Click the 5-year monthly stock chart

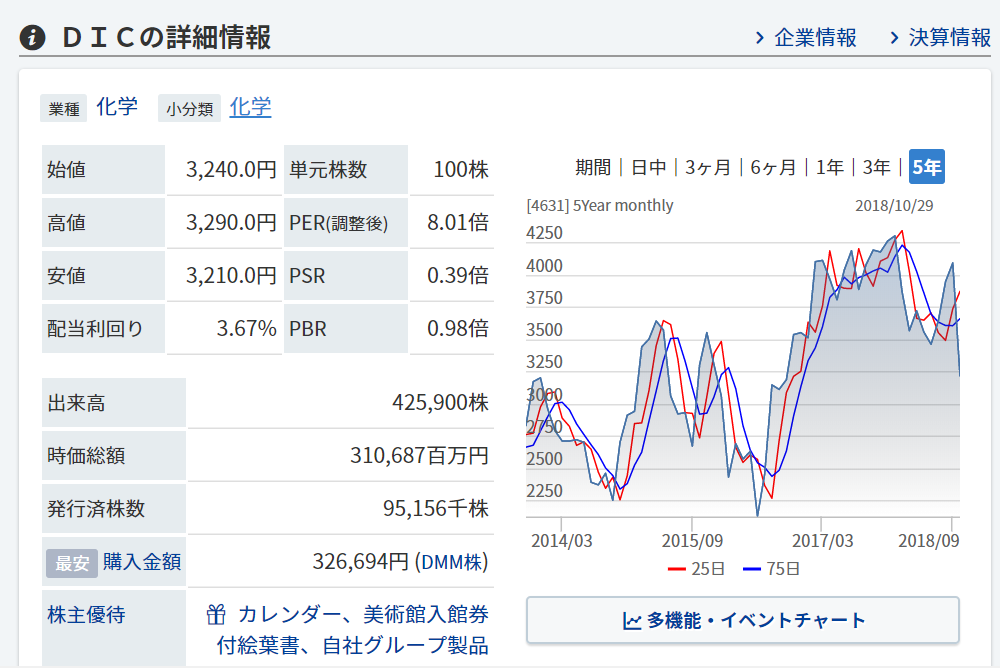tap(742, 380)
